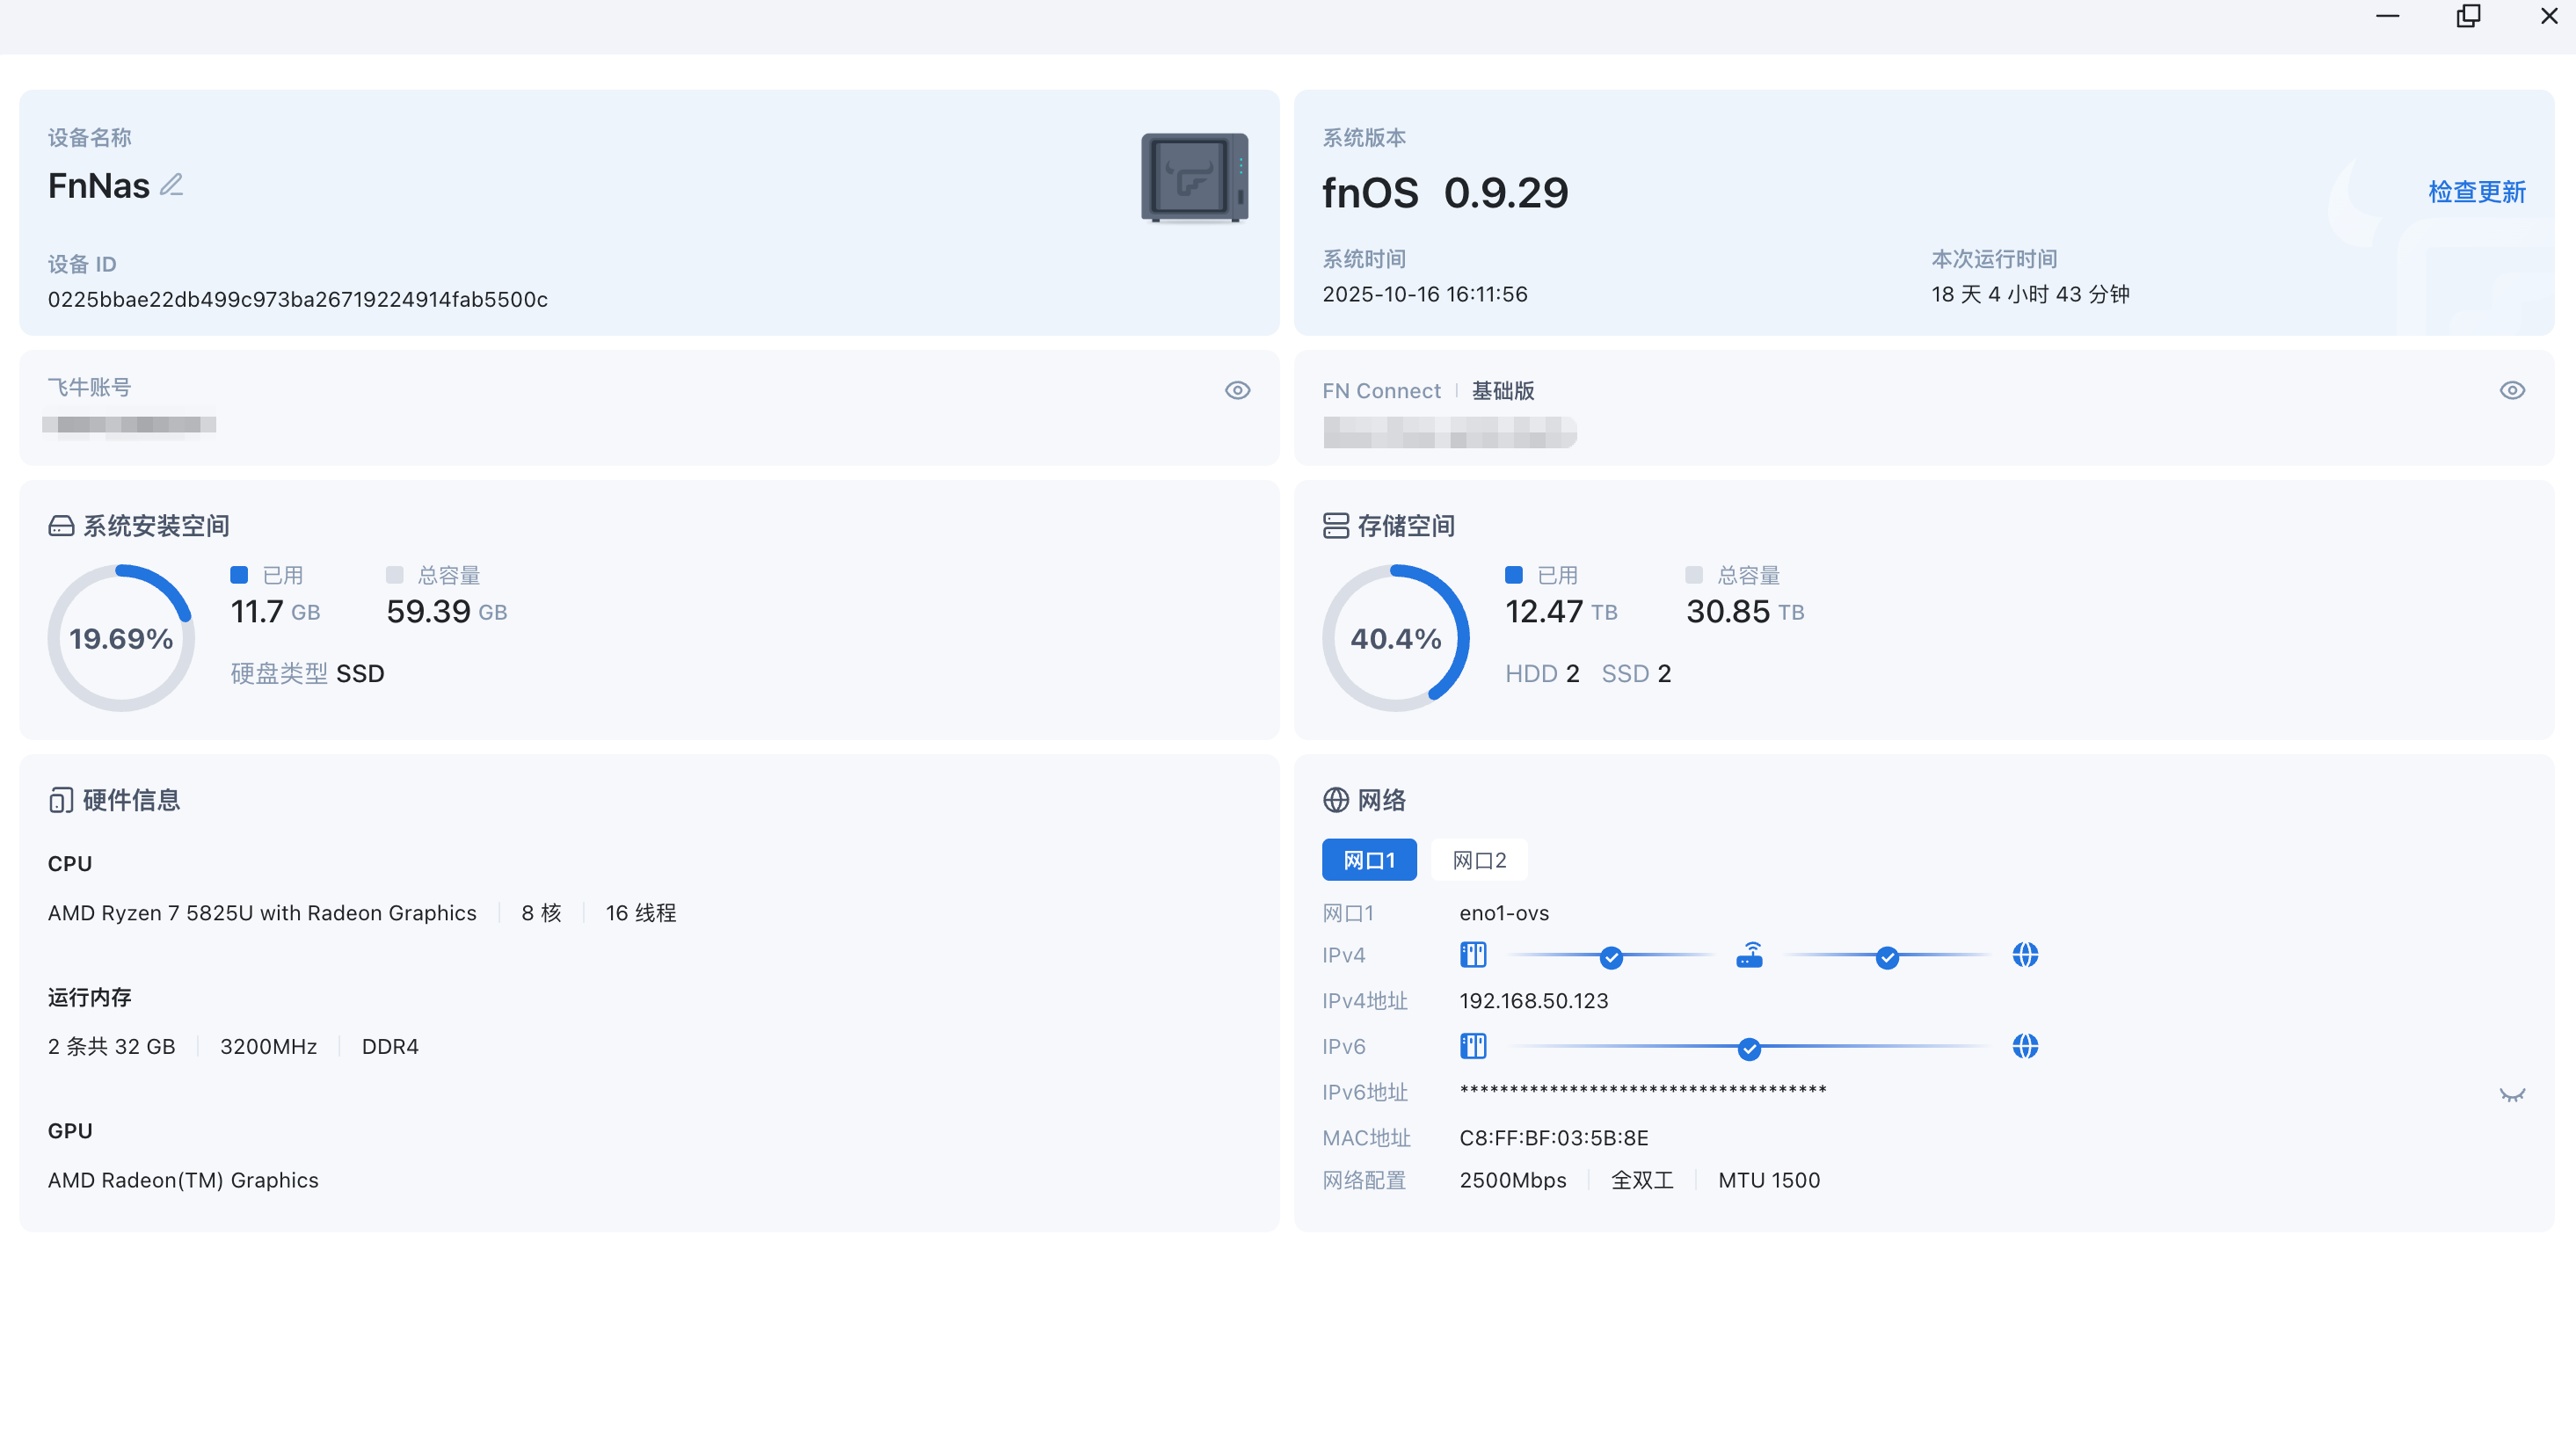Select the 网口1 network tab
Screen dimensions: 2576x1431
1368,860
